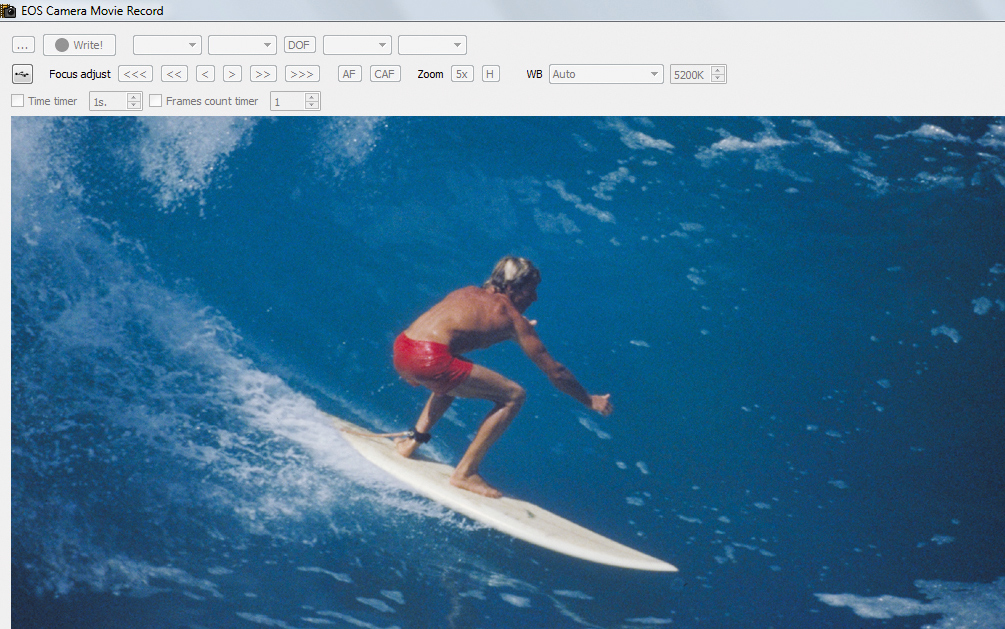Screen dimensions: 1005x629
Task: Toggle the CAF continuous autofocus button
Action: (x=385, y=74)
